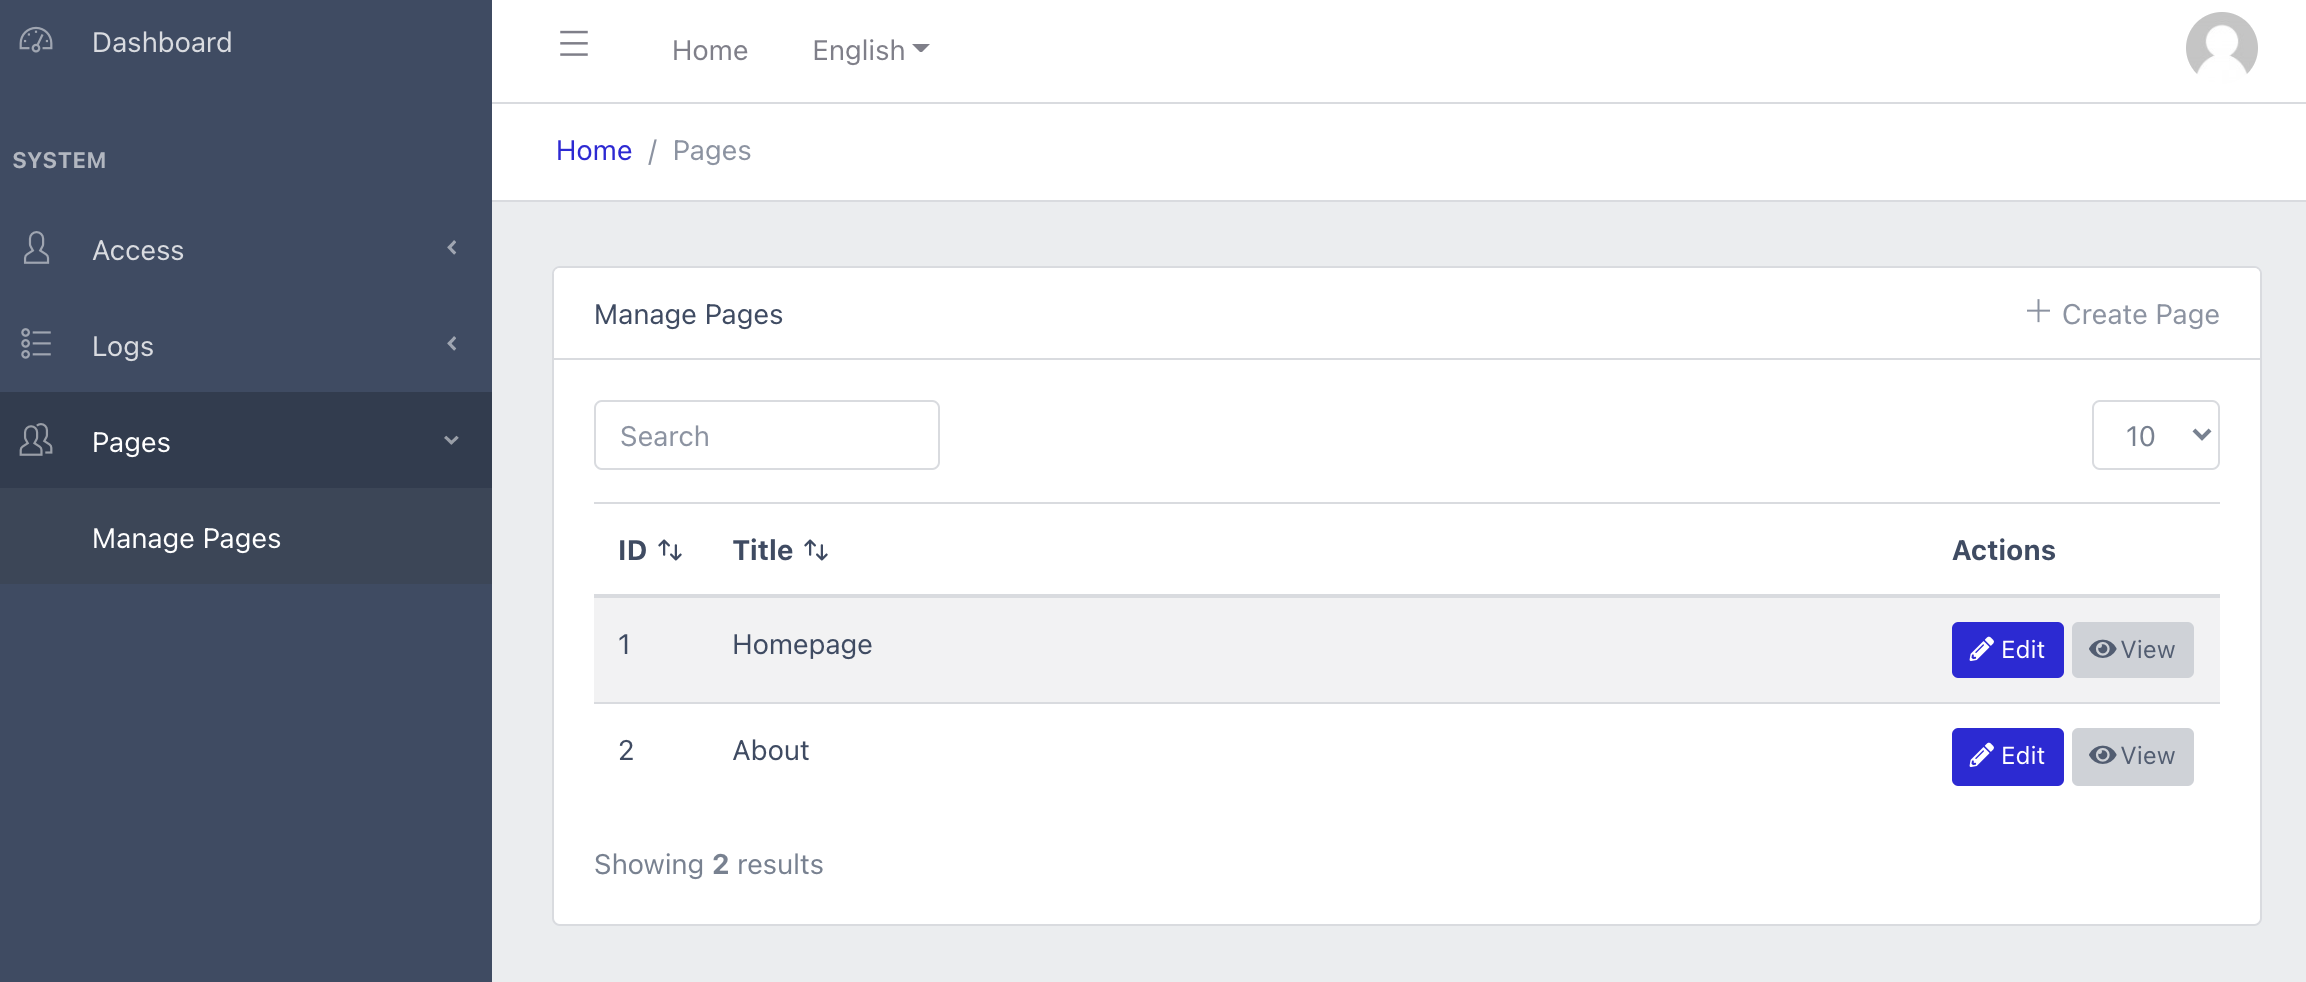This screenshot has width=2306, height=982.
Task: Click the Logs list icon in sidebar
Action: click(x=36, y=344)
